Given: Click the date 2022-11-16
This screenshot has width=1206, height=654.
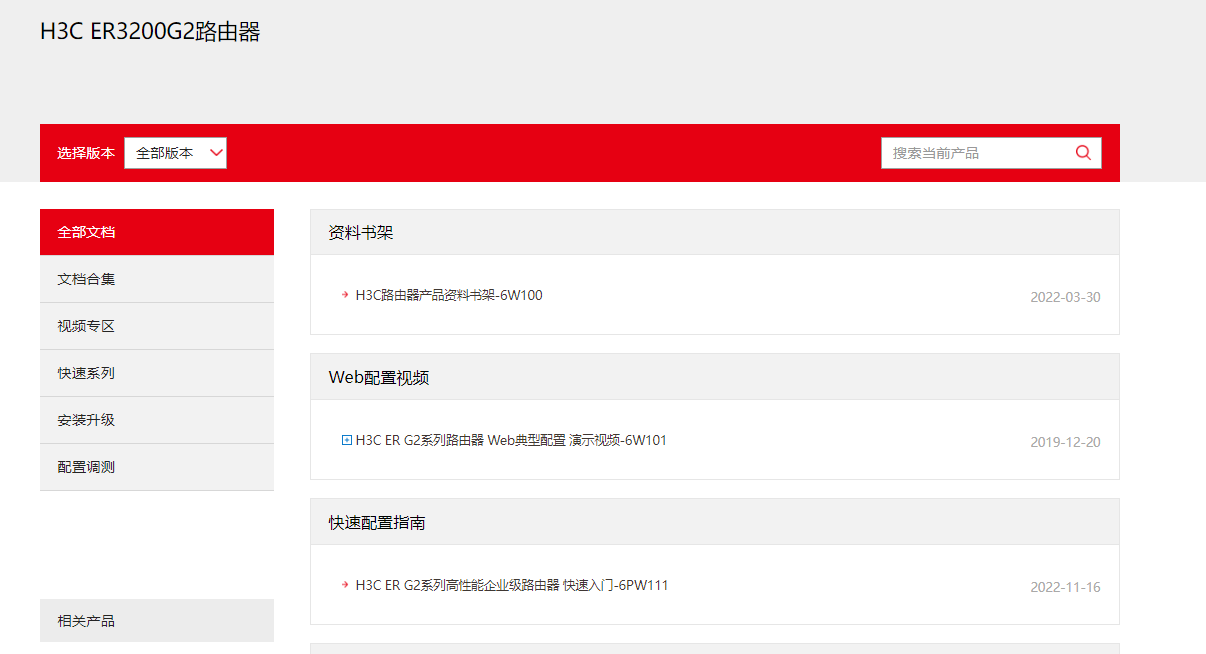Looking at the screenshot, I should pos(1065,587).
